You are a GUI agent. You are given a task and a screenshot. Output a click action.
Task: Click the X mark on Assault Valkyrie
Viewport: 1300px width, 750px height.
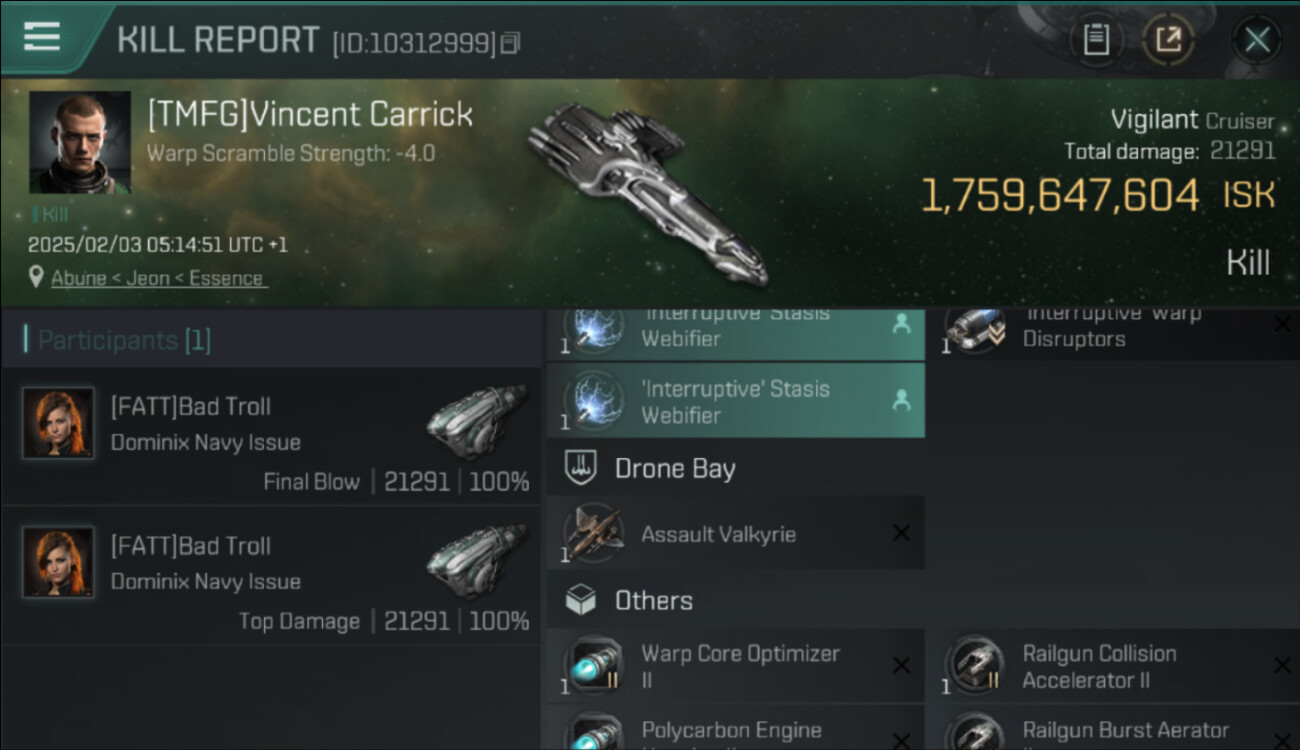click(901, 534)
